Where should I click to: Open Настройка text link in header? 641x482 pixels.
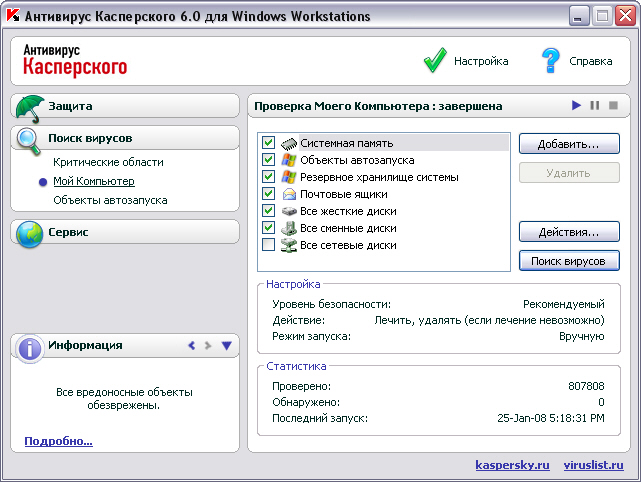pyautogui.click(x=481, y=61)
